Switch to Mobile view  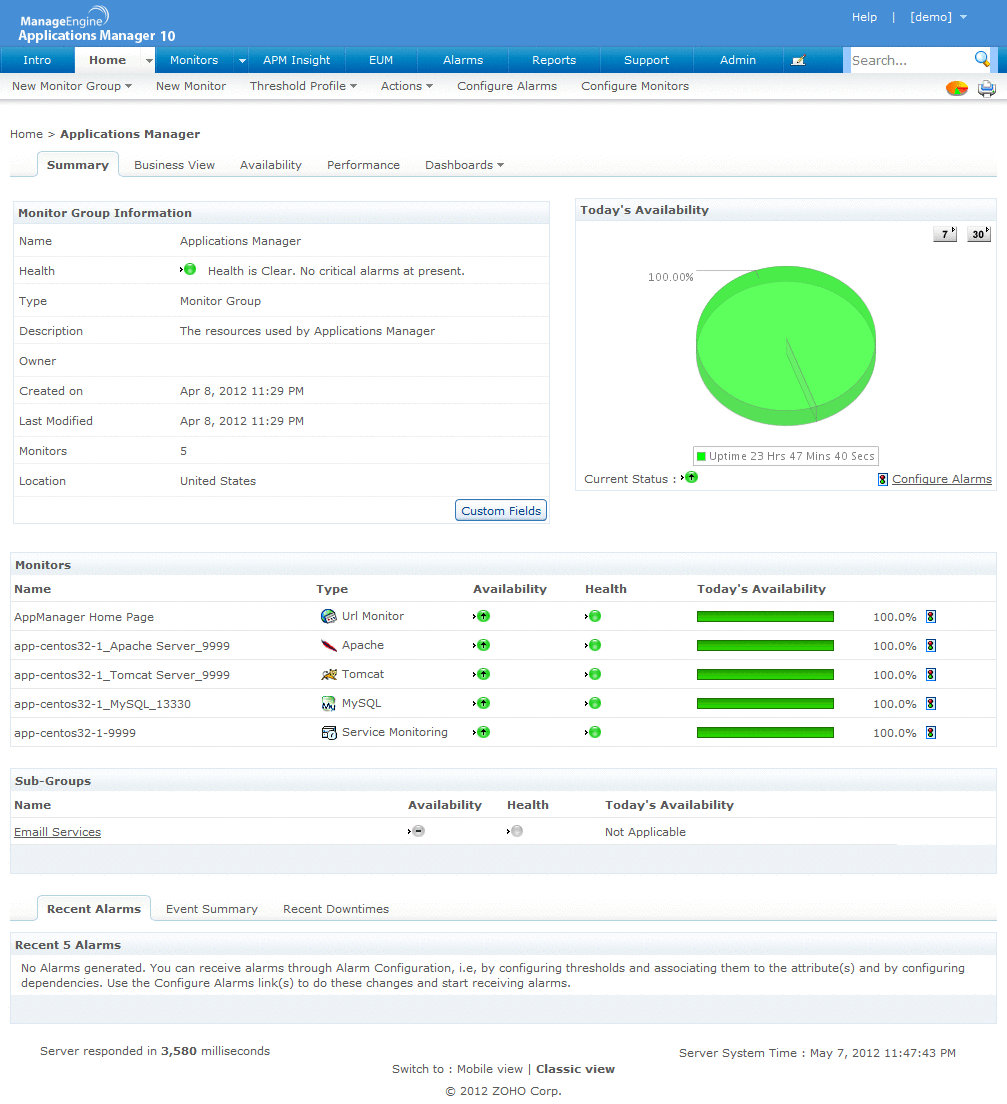click(x=489, y=1069)
